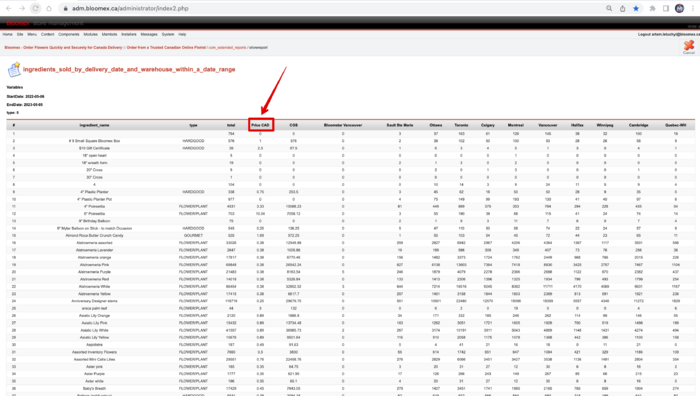The width and height of the screenshot is (700, 396).
Task: Open the browser side panel icon
Action: pyautogui.click(x=666, y=8)
